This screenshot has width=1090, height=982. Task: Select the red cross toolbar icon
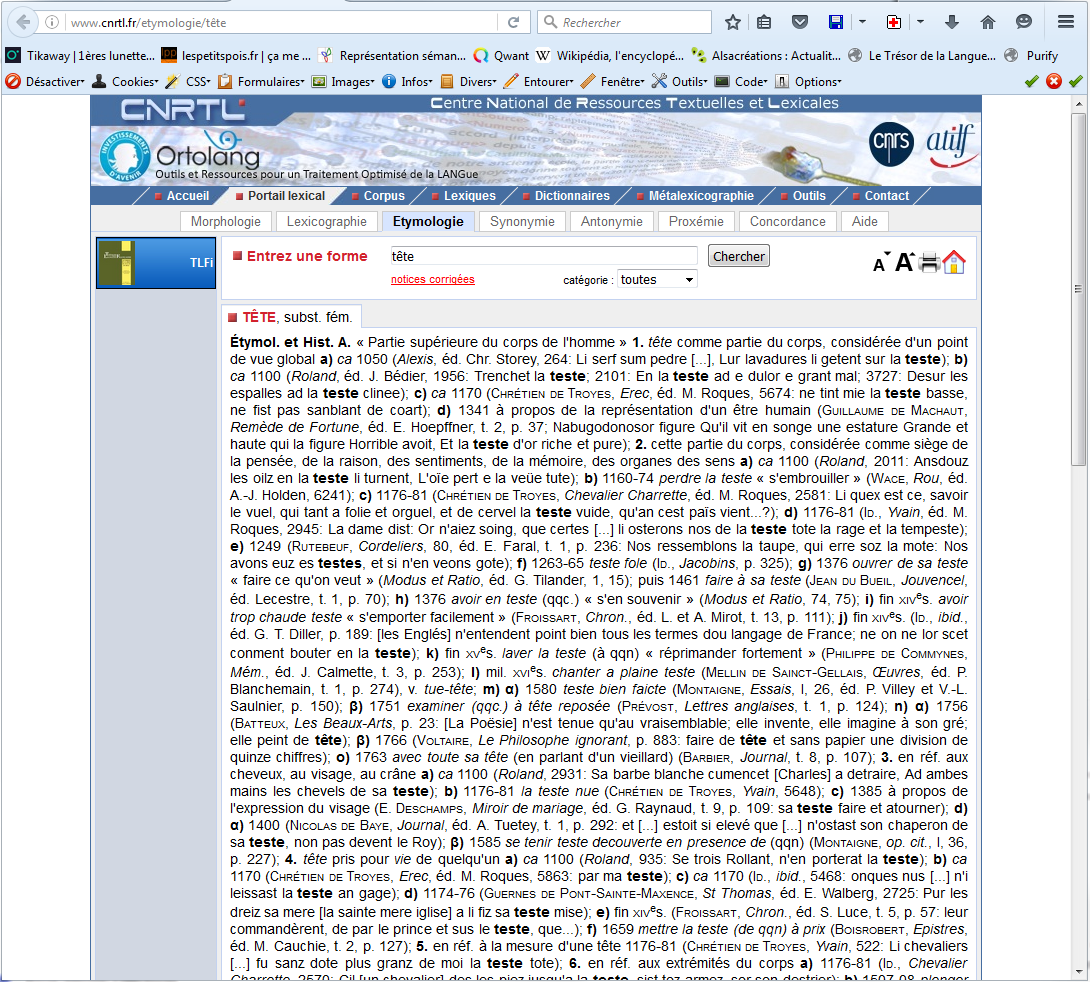[894, 22]
